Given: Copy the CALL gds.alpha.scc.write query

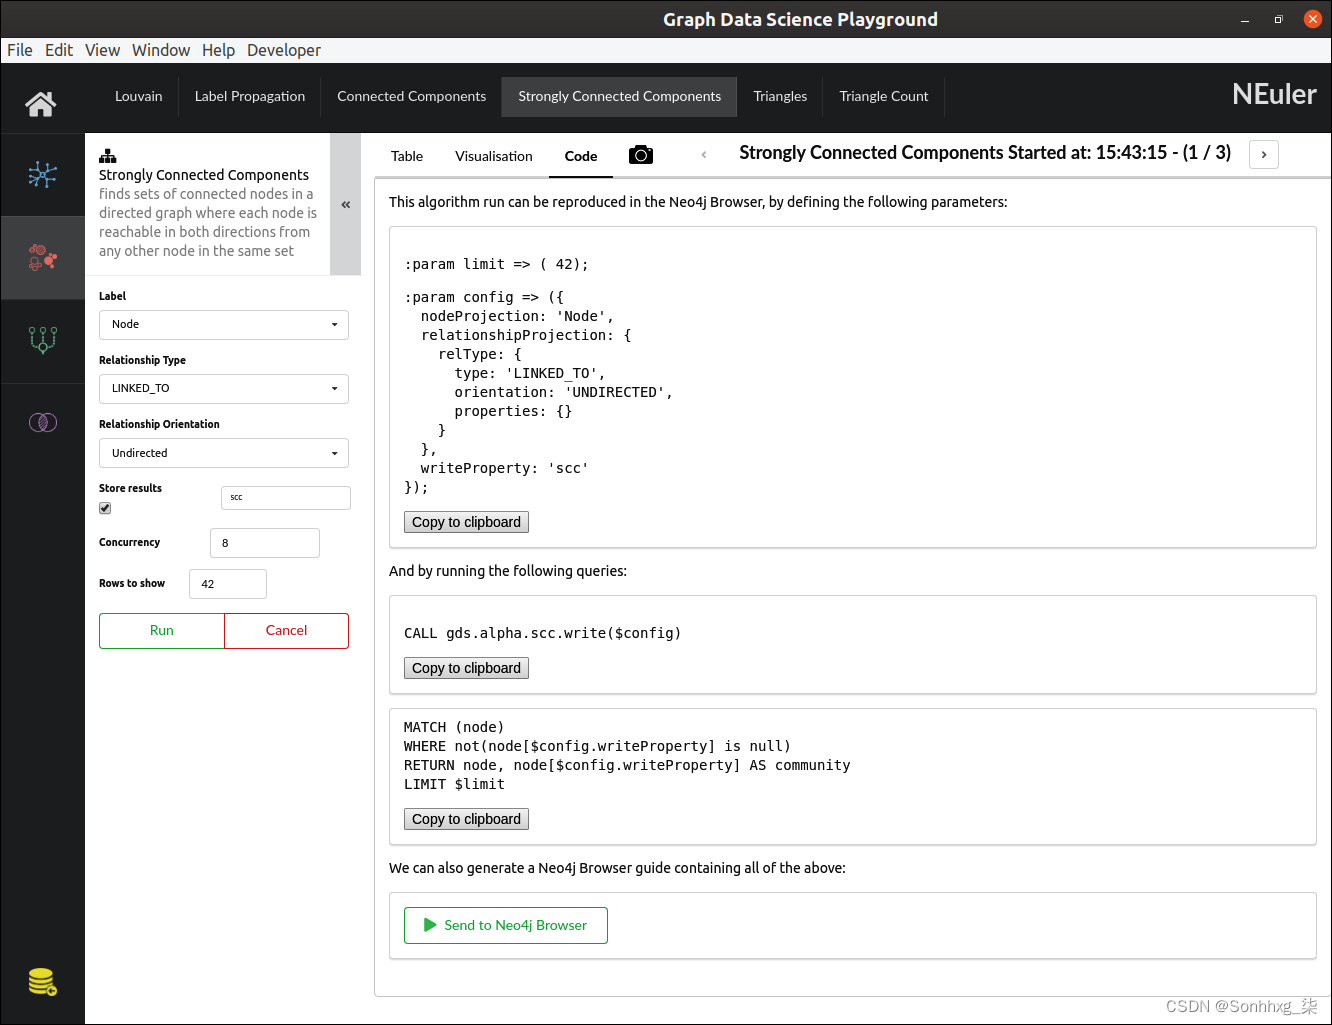Looking at the screenshot, I should pyautogui.click(x=466, y=668).
